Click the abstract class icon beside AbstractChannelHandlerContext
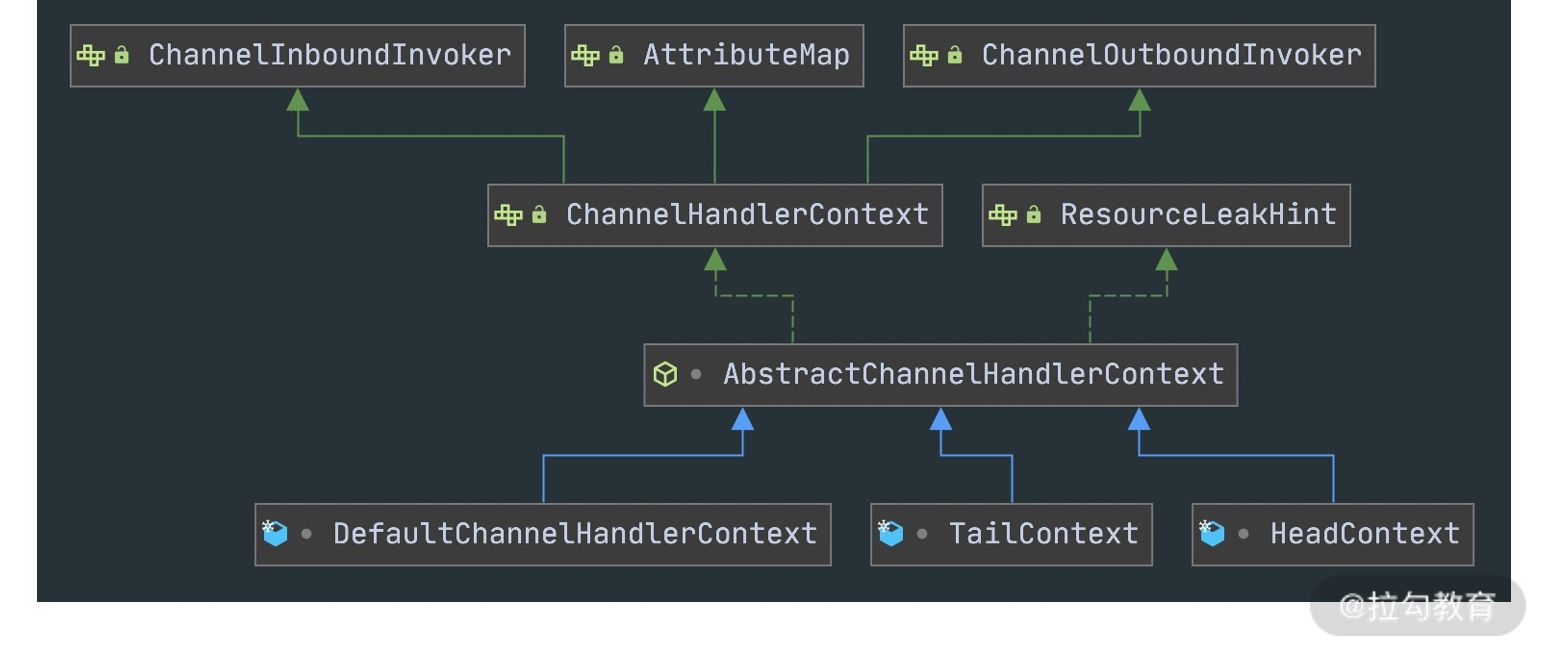Screen dimensions: 1548x656 click(664, 374)
